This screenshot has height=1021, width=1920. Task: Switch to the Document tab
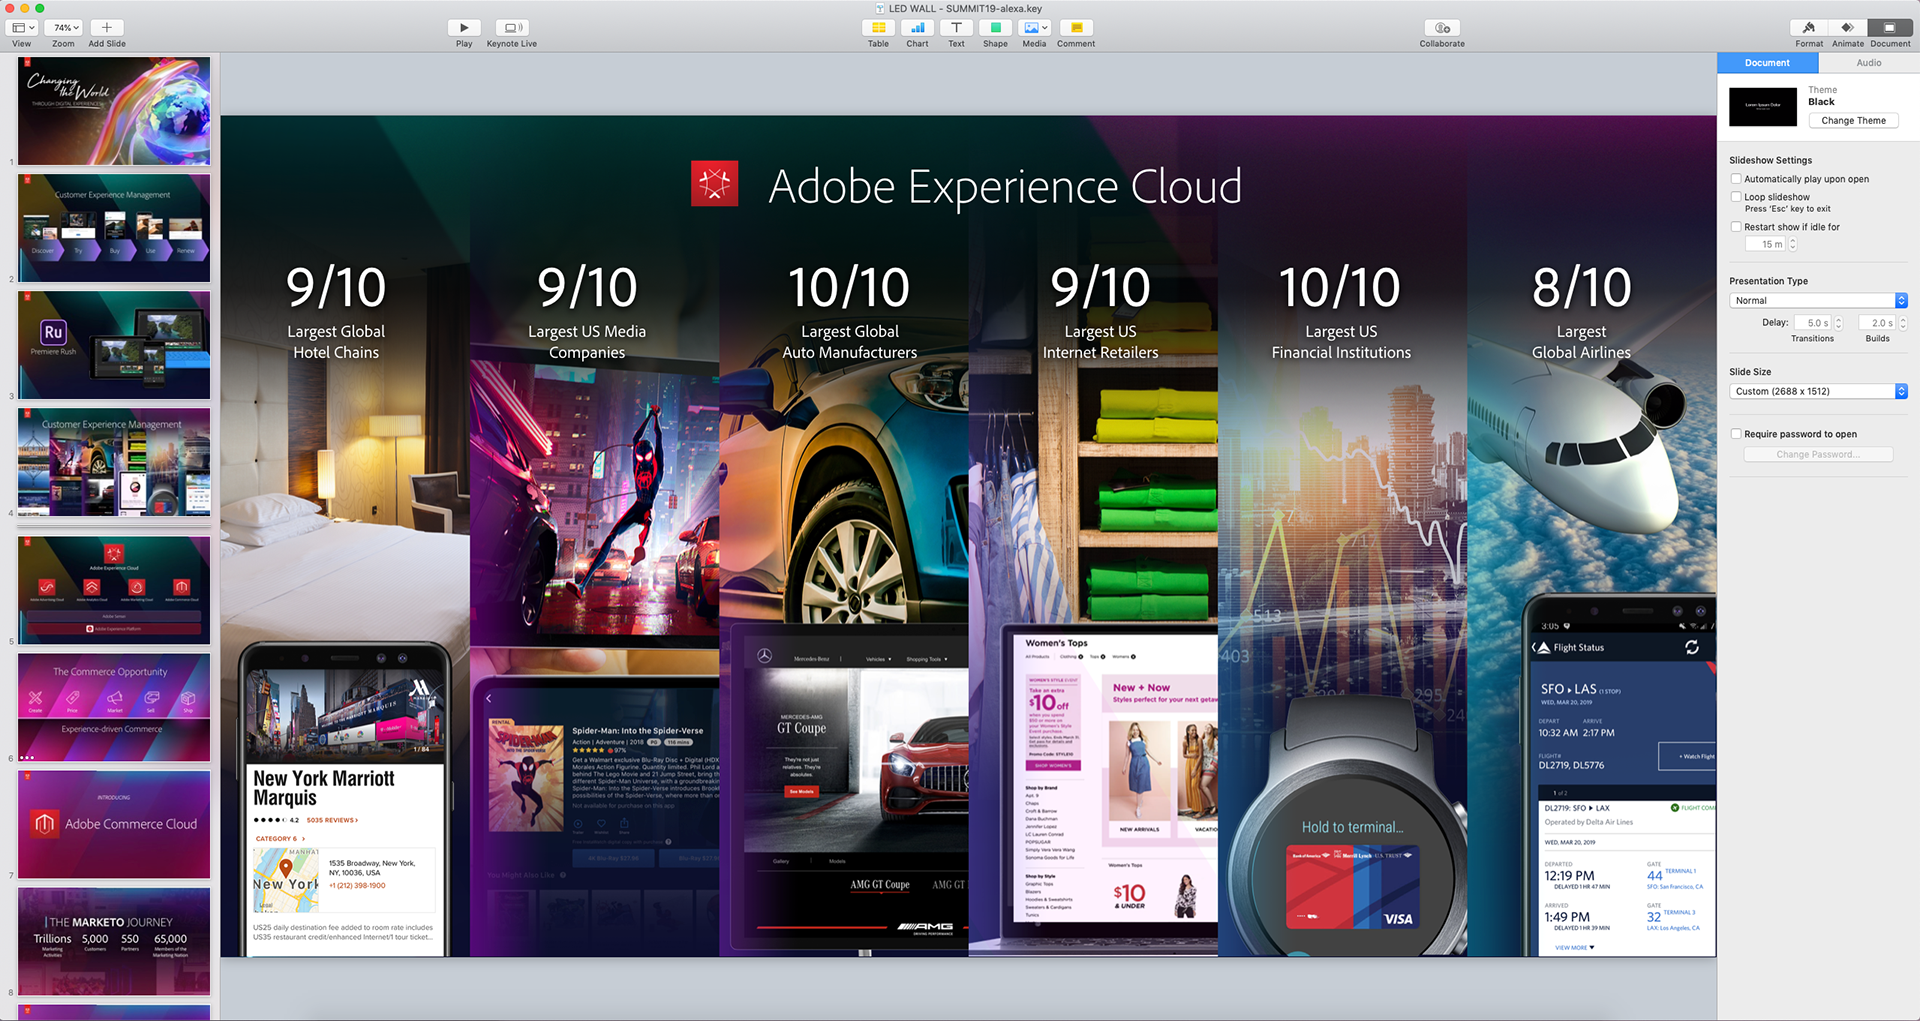(1767, 63)
